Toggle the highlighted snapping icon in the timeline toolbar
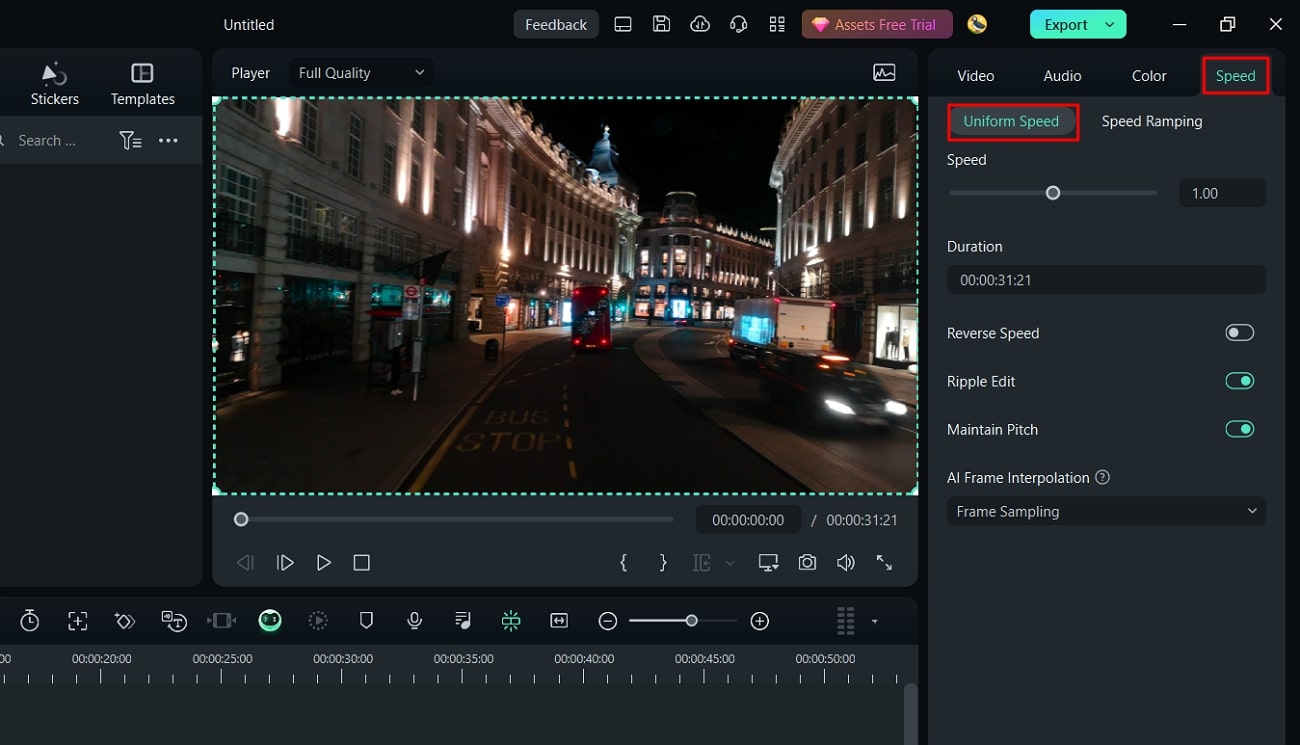 point(511,621)
